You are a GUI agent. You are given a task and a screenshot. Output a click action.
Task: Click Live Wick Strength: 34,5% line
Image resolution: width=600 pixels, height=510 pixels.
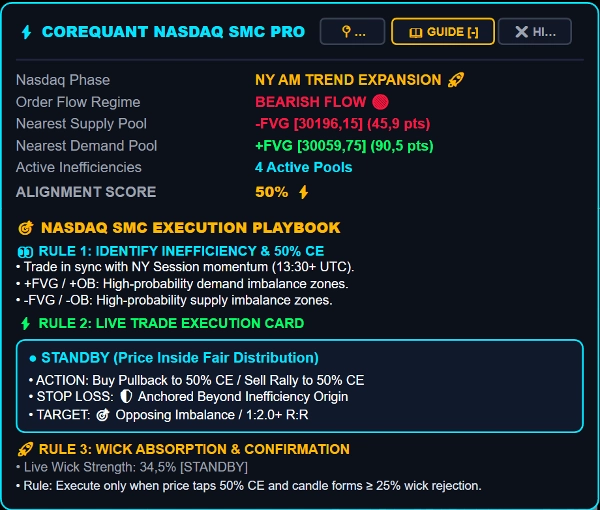[x=132, y=467]
